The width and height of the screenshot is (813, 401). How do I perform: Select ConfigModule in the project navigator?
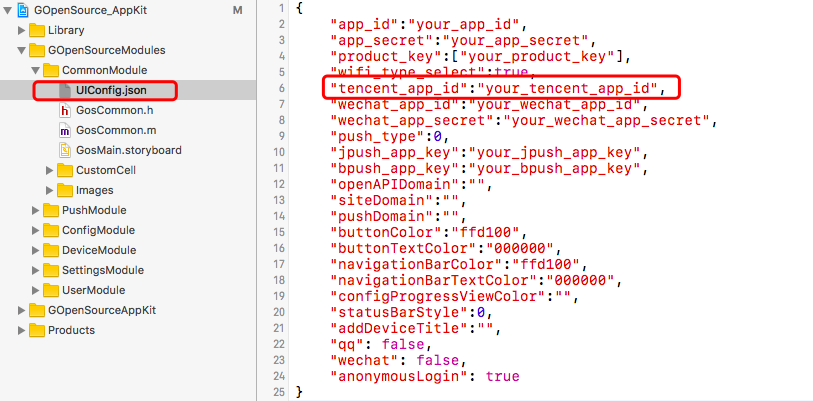(x=98, y=230)
